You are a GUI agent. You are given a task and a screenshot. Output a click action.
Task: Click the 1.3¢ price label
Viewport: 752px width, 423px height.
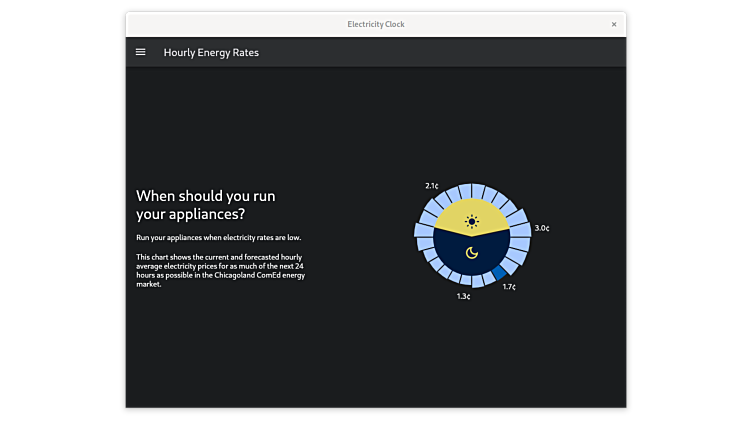[463, 296]
